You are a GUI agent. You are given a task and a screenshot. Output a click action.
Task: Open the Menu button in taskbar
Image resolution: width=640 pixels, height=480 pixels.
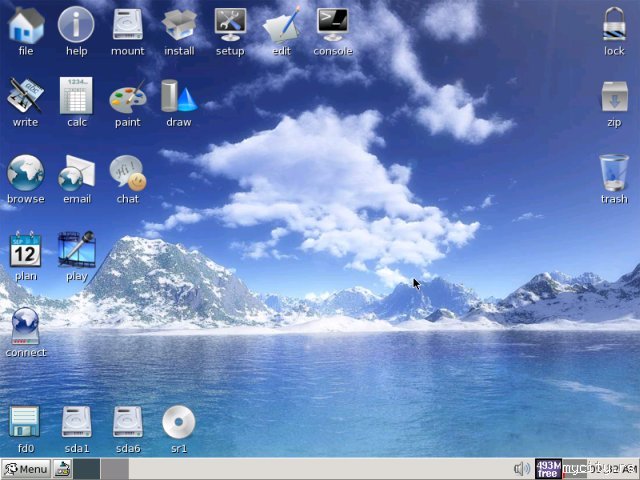click(x=26, y=469)
